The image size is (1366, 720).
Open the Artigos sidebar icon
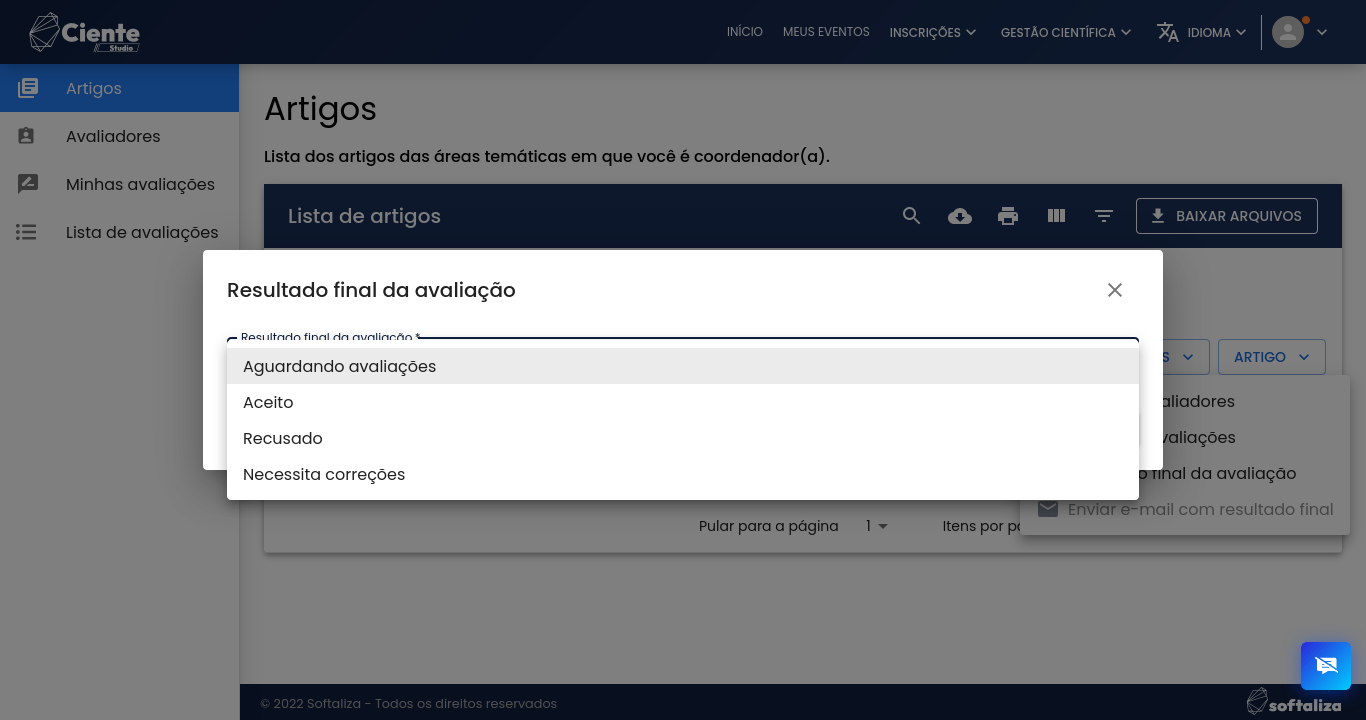[x=28, y=88]
